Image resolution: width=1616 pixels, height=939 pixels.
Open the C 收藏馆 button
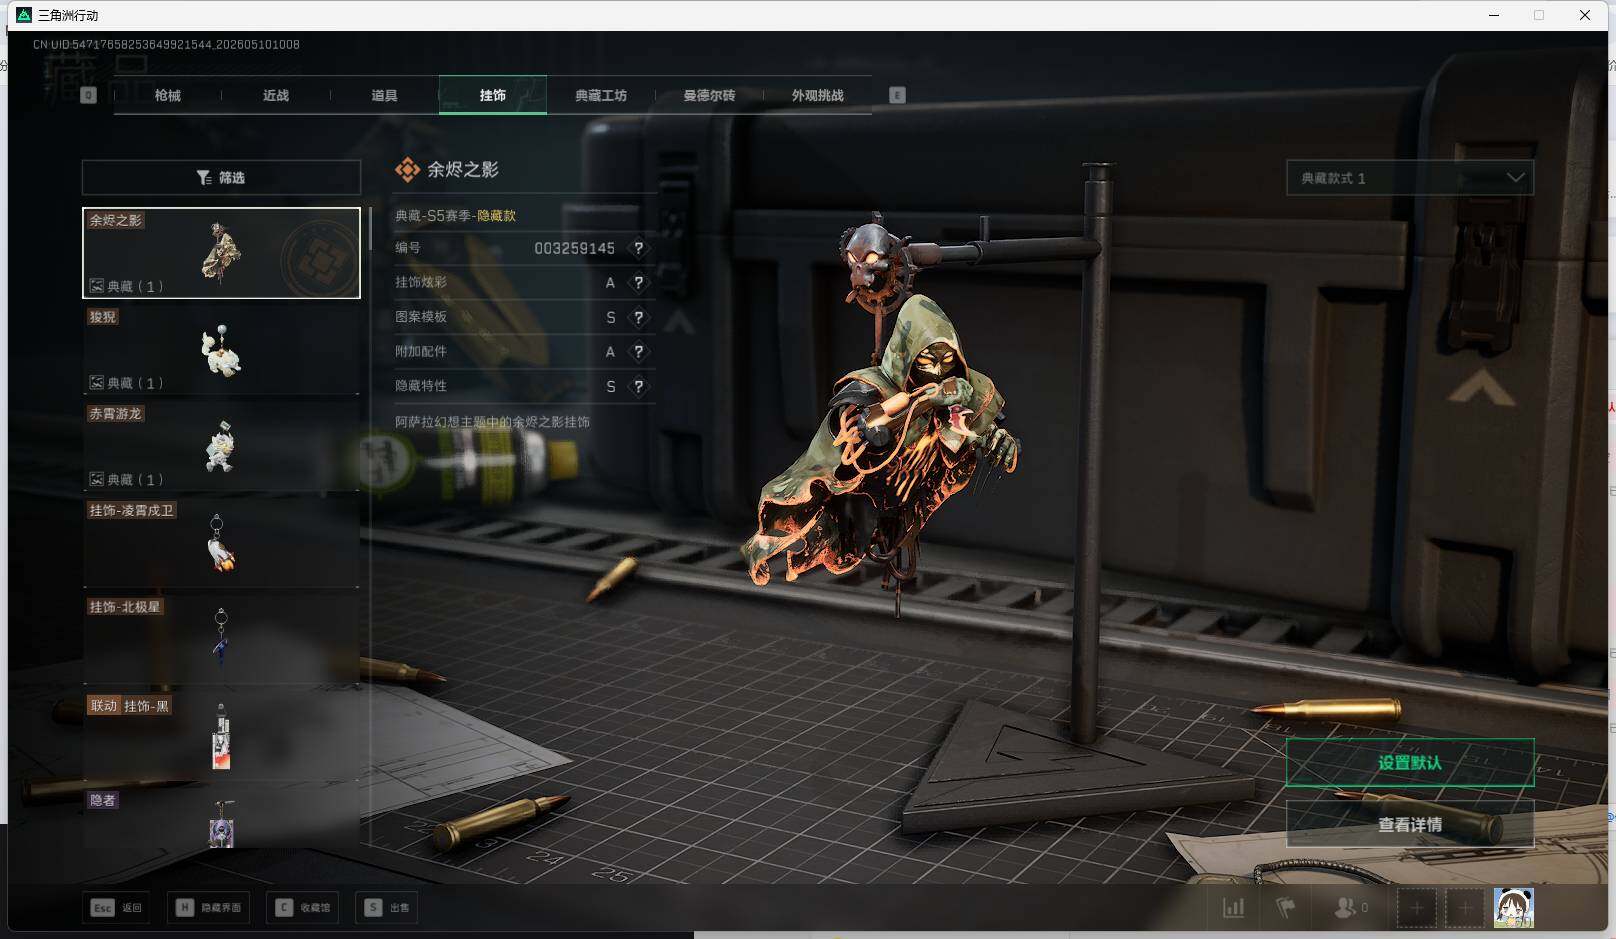coord(303,907)
